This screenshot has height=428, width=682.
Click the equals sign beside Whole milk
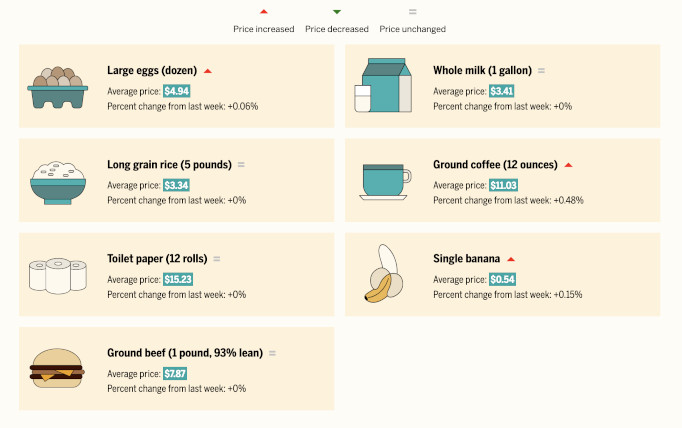point(541,70)
